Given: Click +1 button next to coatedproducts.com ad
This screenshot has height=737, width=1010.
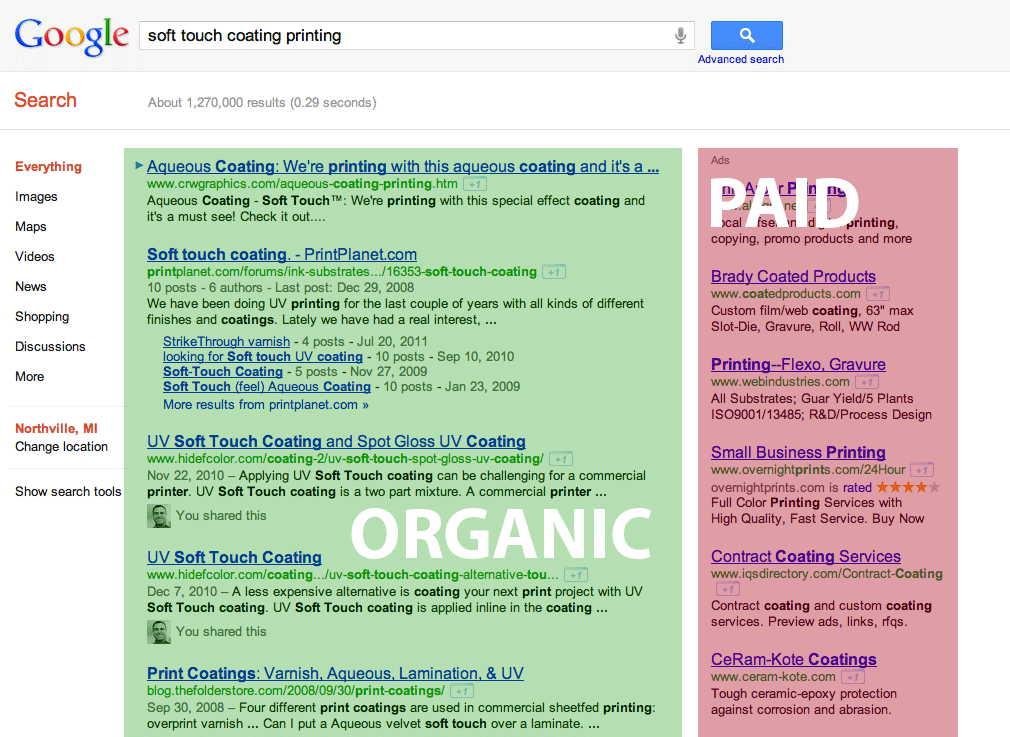Looking at the screenshot, I should point(878,294).
